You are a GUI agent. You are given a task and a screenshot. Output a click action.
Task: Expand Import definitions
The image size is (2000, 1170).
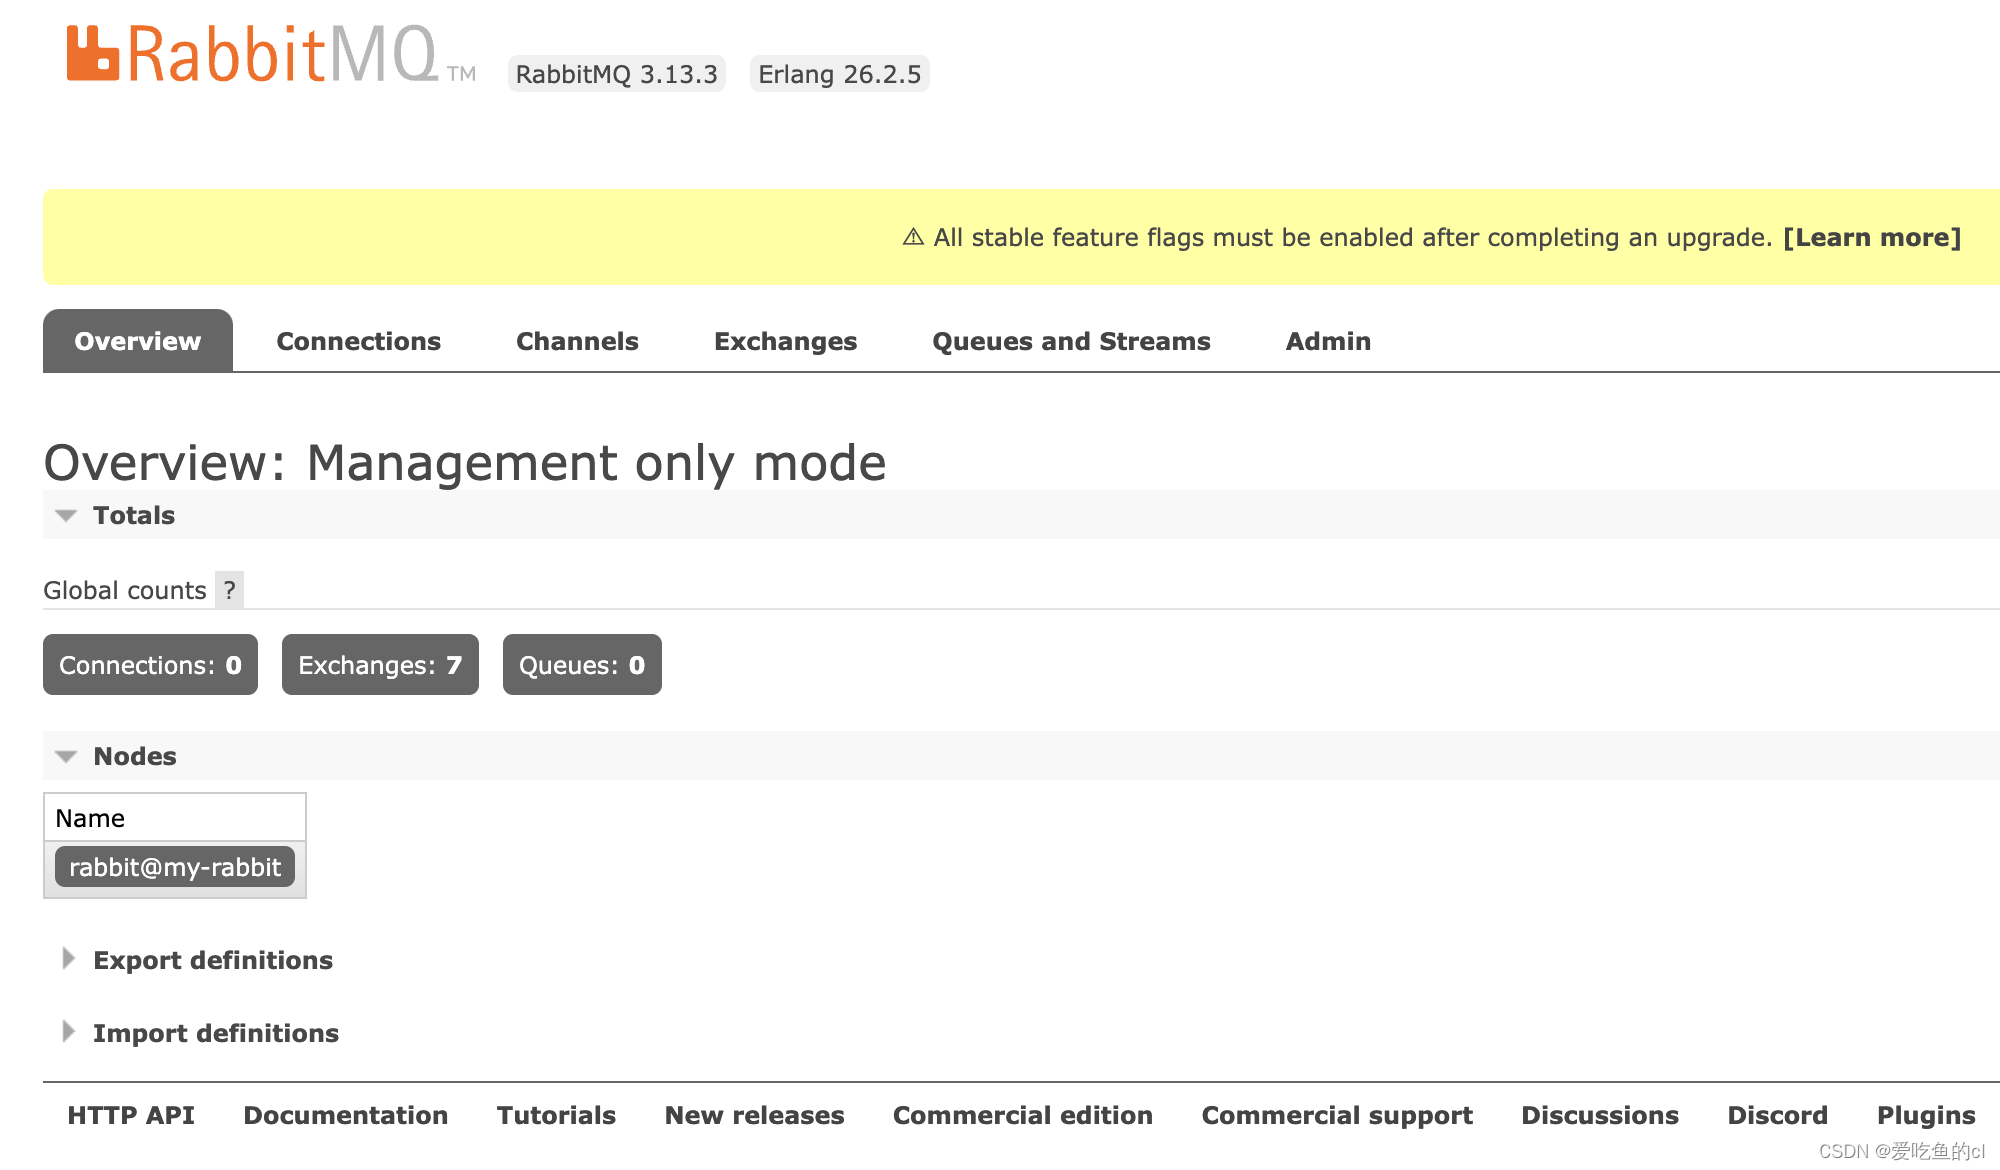(x=215, y=1033)
